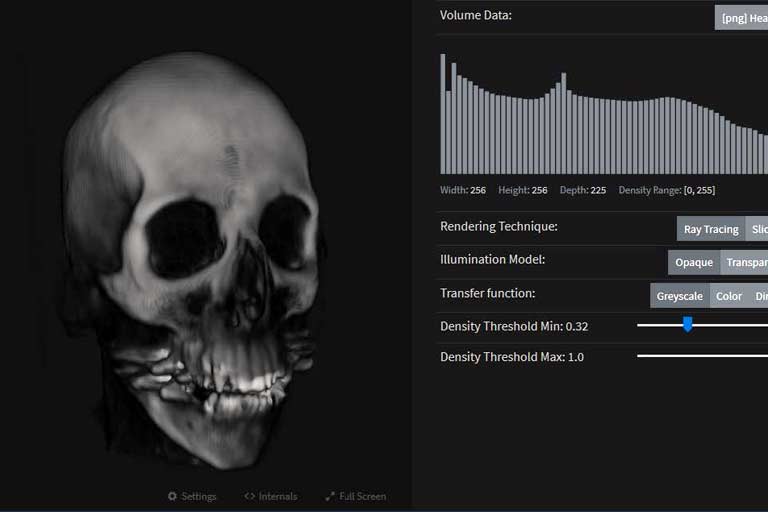
Task: Select the transfer option right of Color
Action: click(760, 296)
